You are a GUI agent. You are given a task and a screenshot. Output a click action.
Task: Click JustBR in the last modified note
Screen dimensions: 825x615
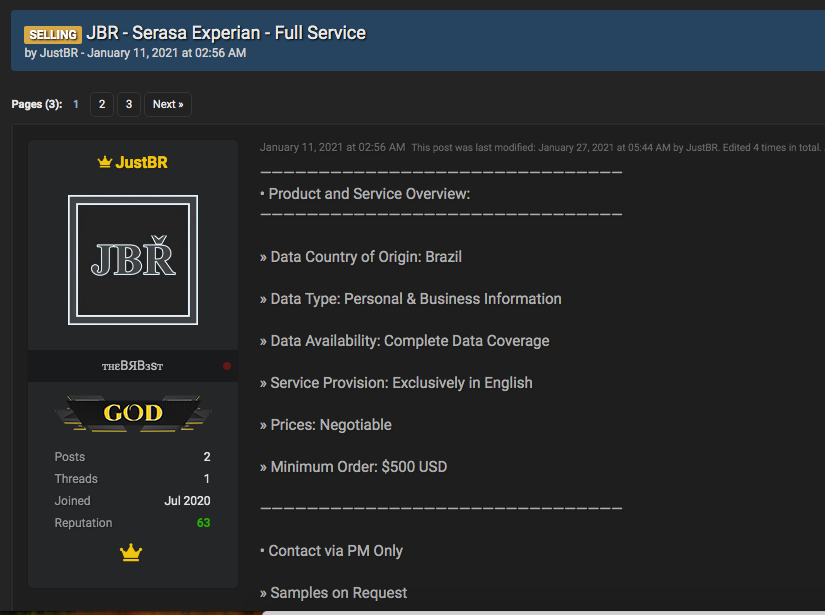703,148
